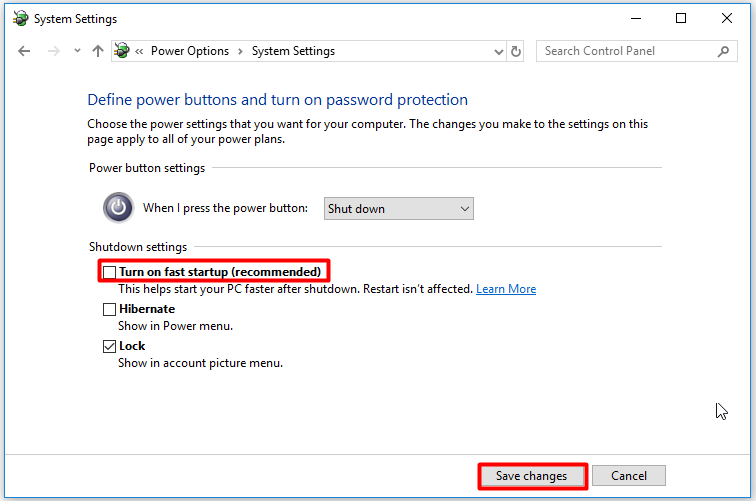
Task: Click the Search Control Panel field
Action: [x=636, y=51]
